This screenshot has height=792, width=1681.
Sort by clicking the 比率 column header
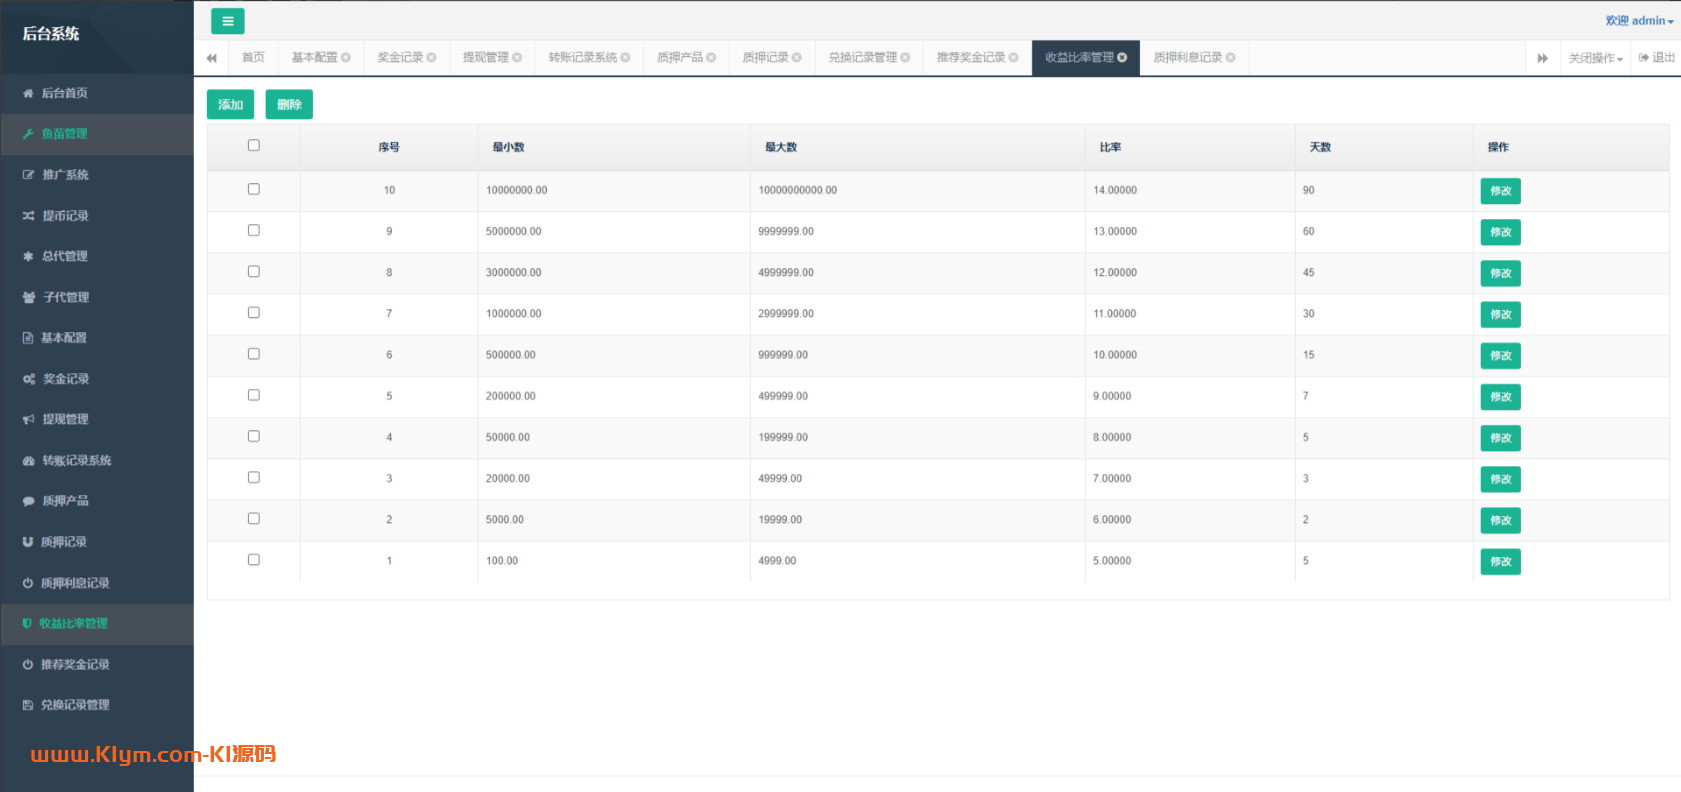pos(1110,147)
